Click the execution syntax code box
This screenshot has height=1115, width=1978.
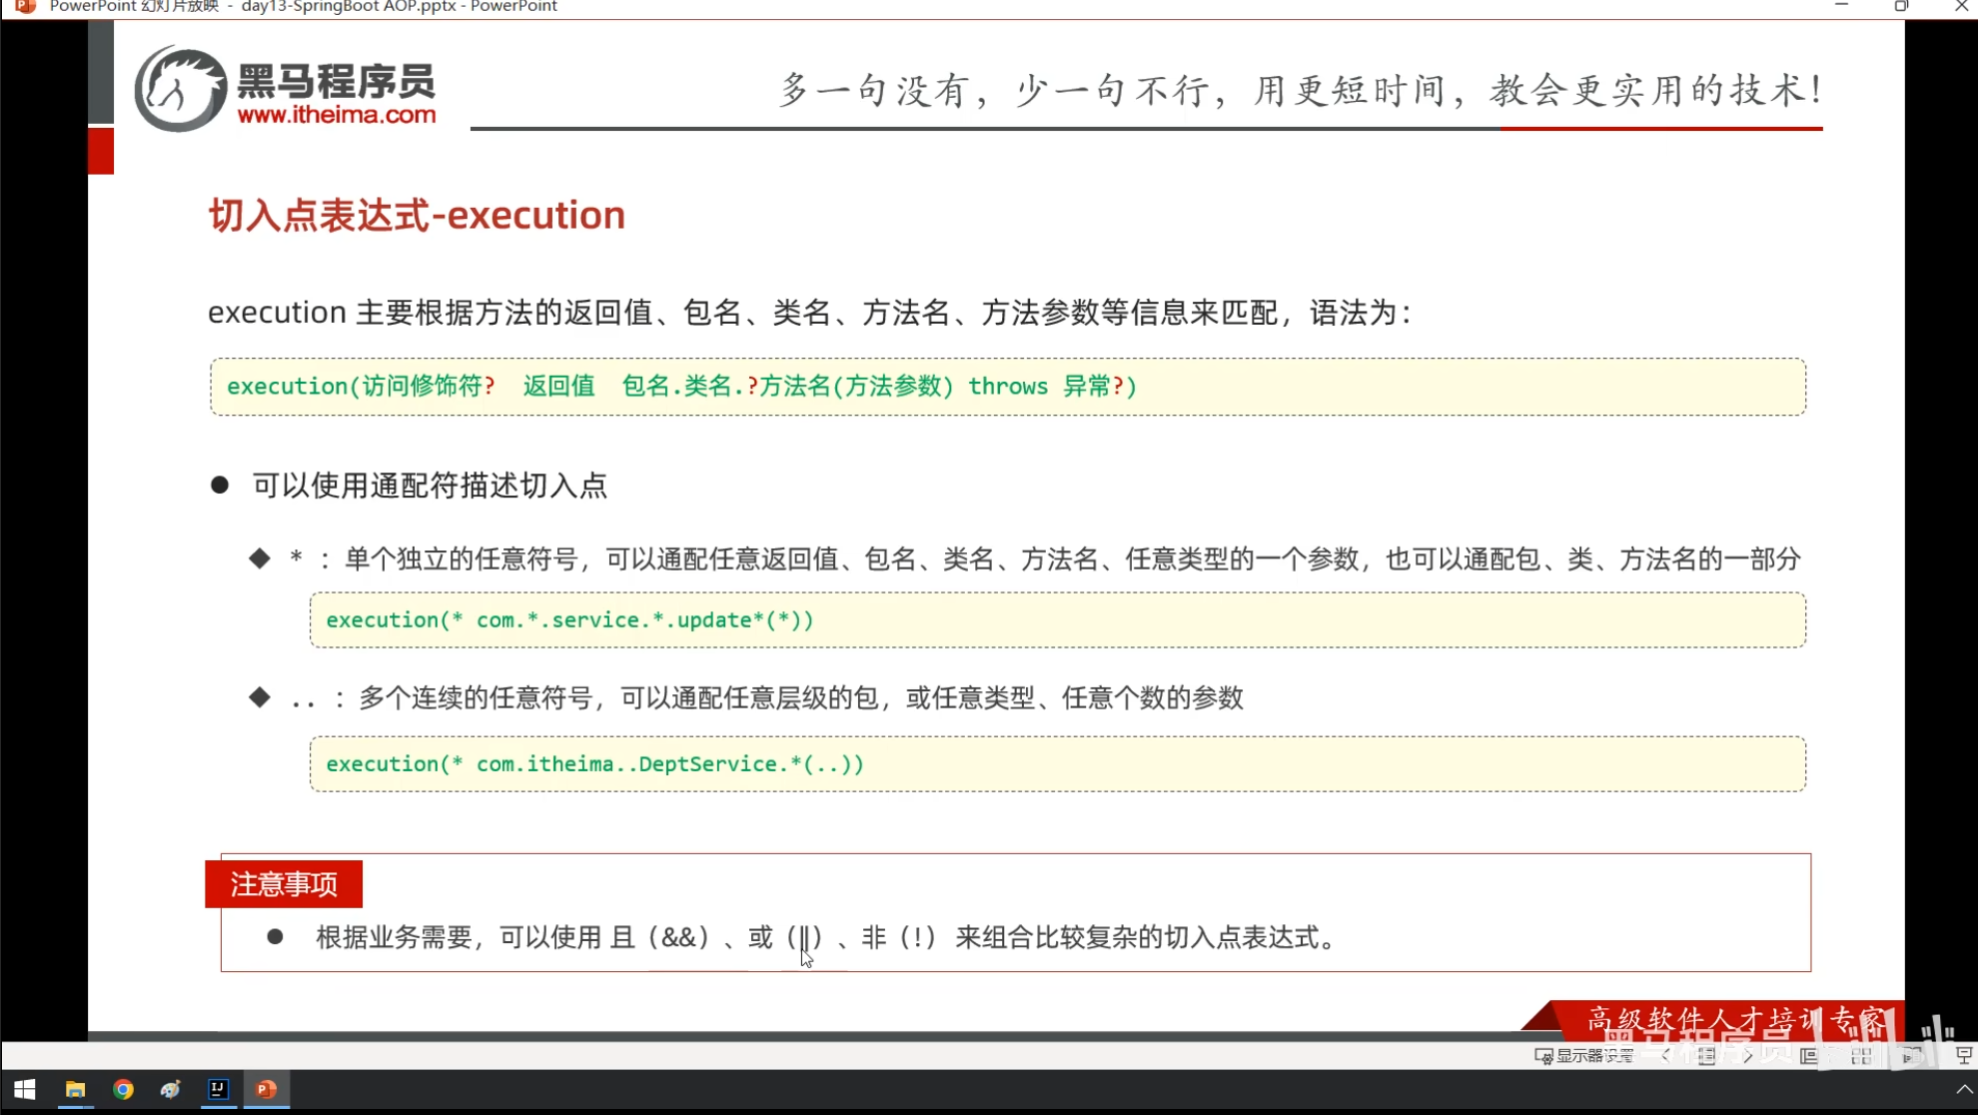[x=1007, y=386]
